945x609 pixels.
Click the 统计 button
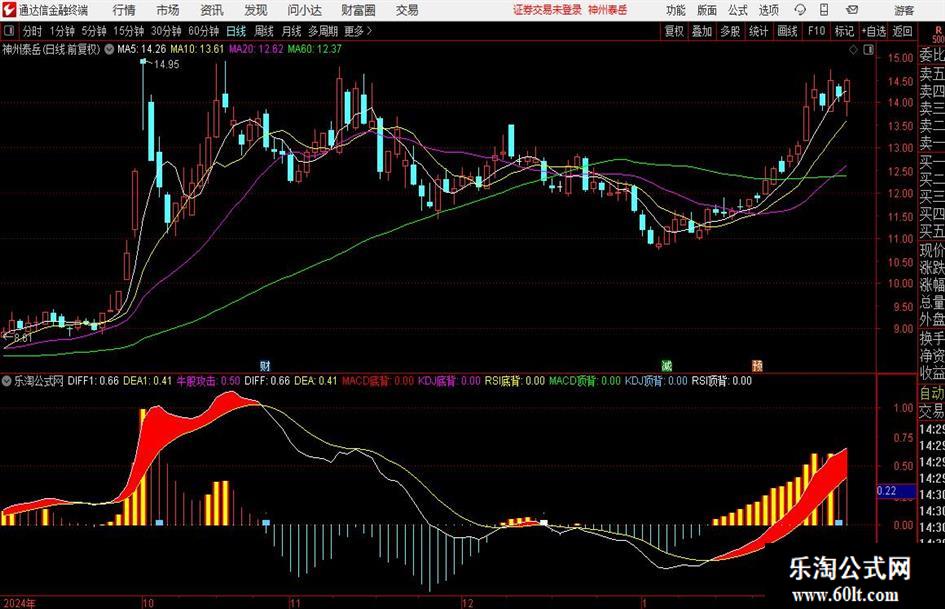pos(758,31)
